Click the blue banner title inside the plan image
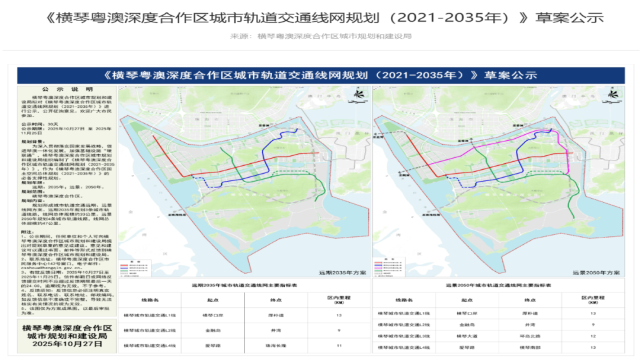 321,76
